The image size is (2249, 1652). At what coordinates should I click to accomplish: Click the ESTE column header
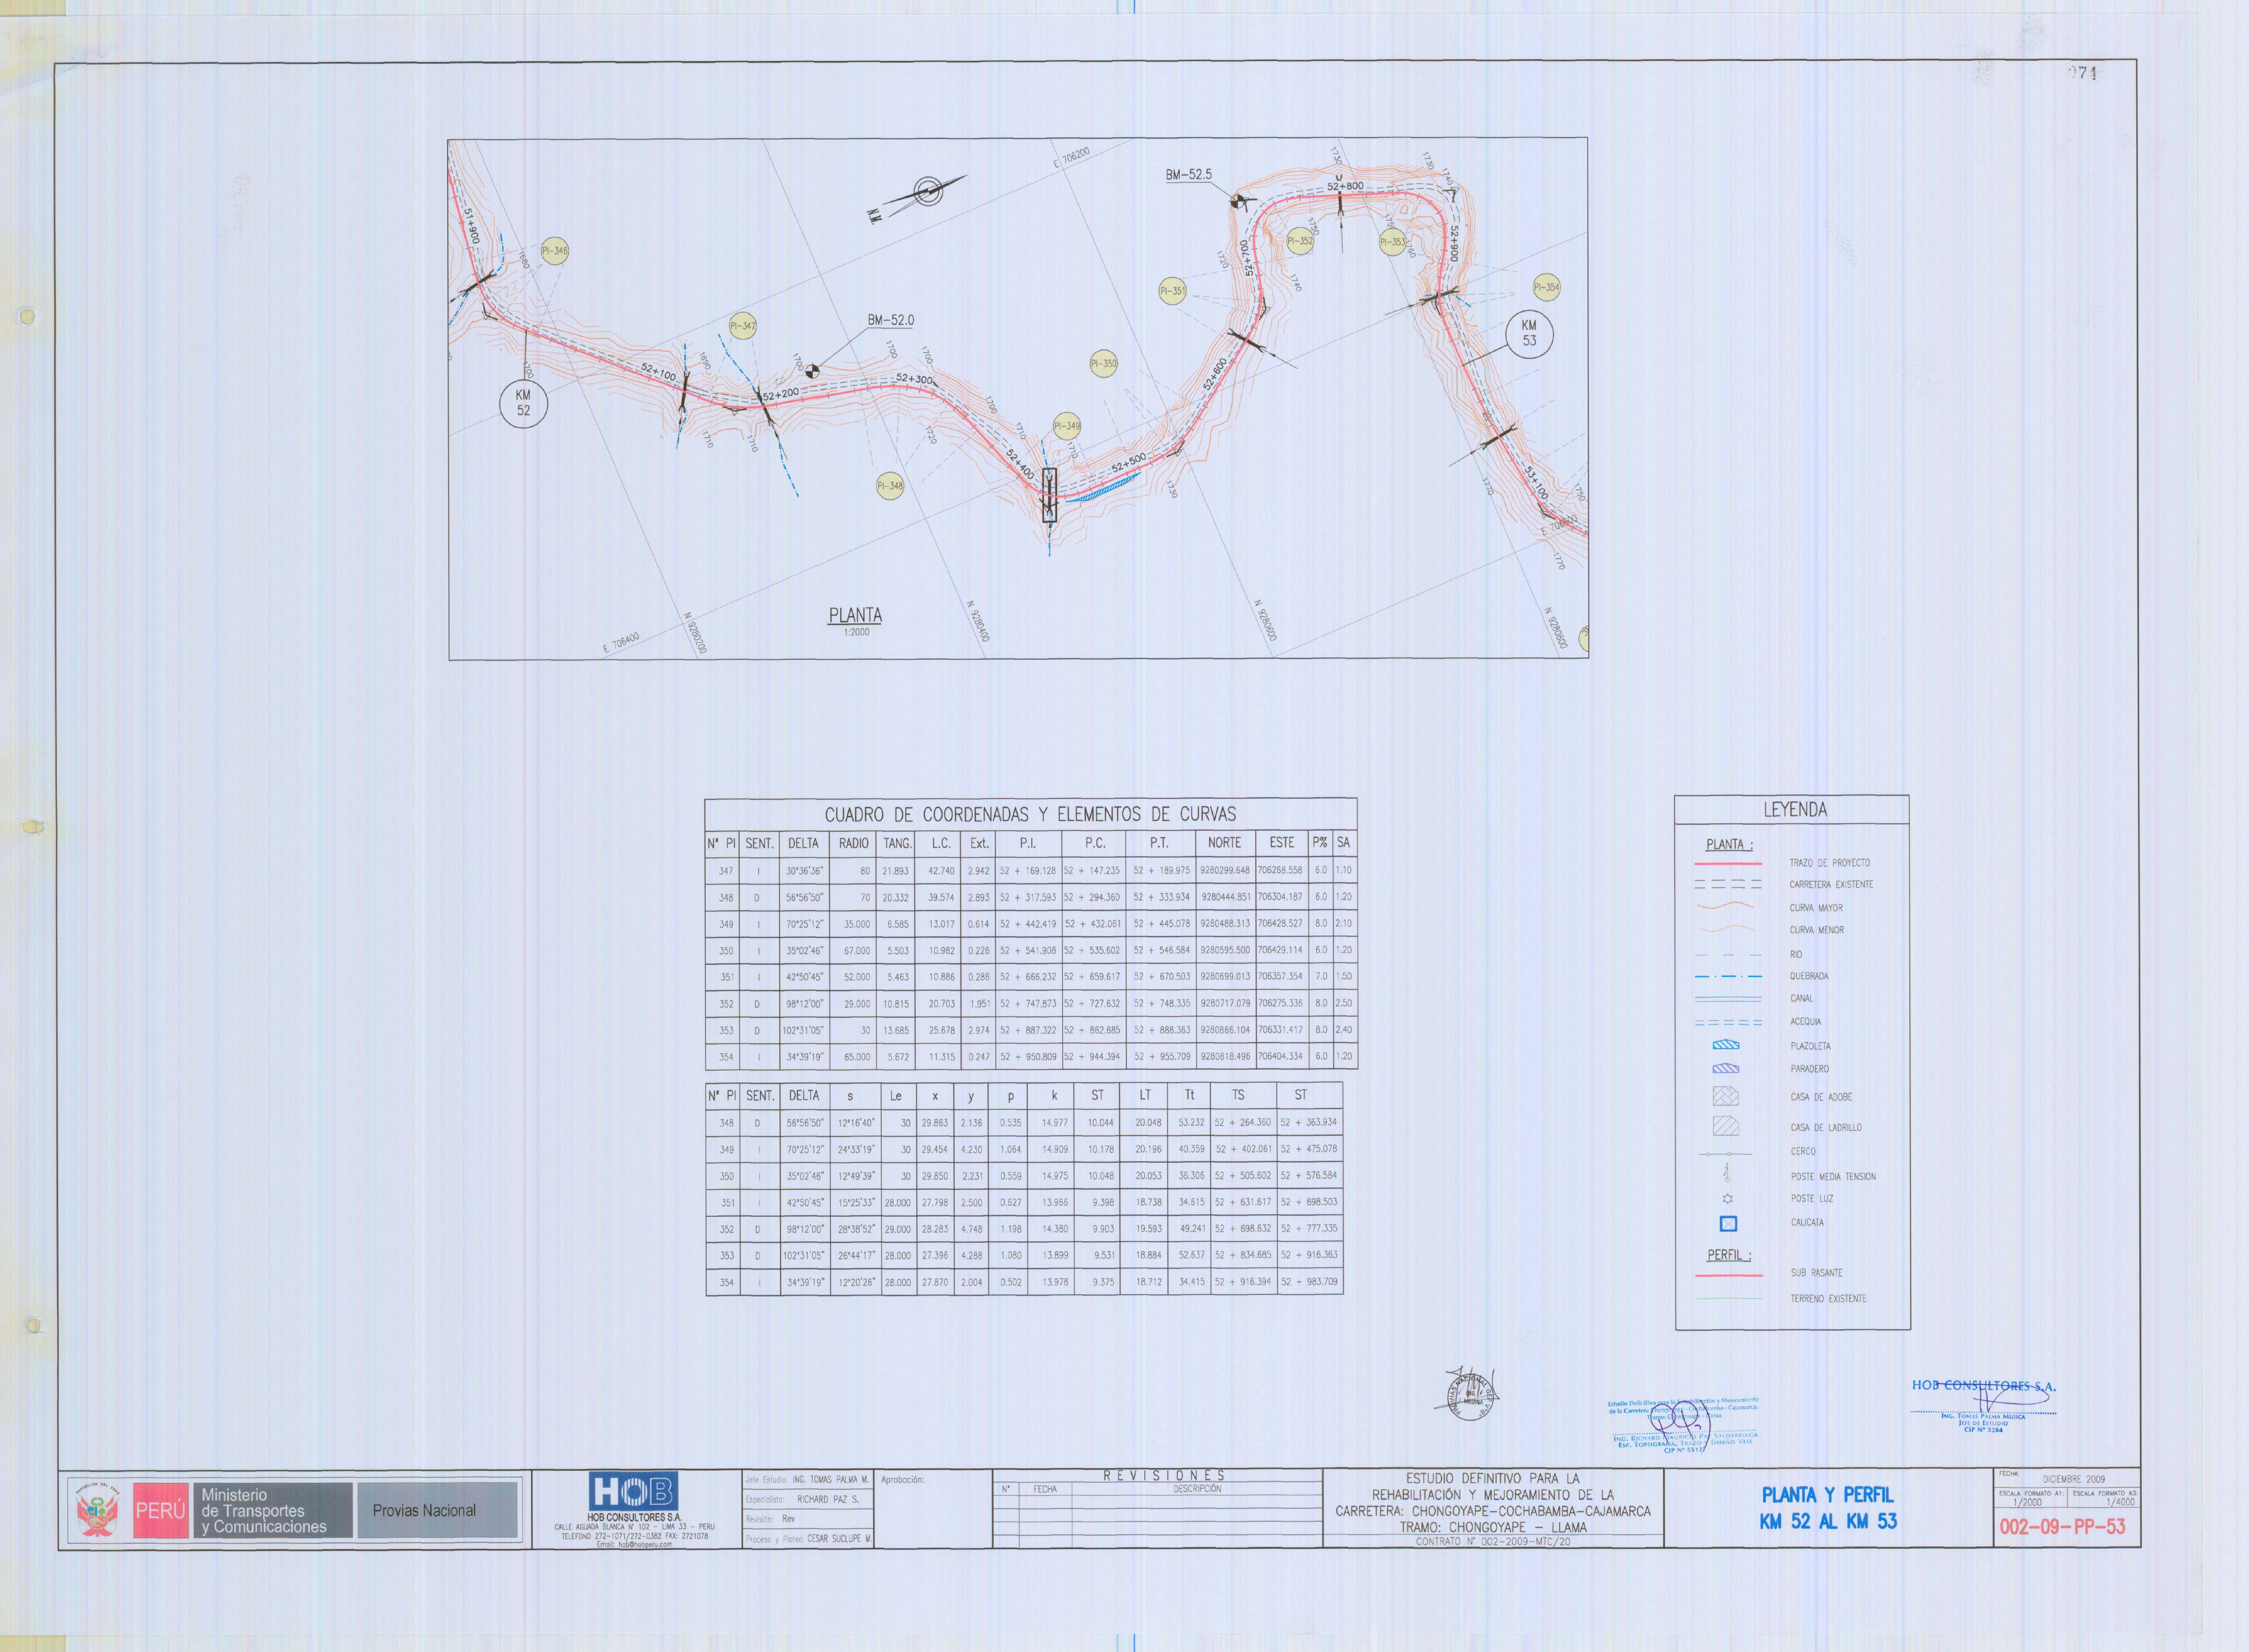tap(1281, 843)
